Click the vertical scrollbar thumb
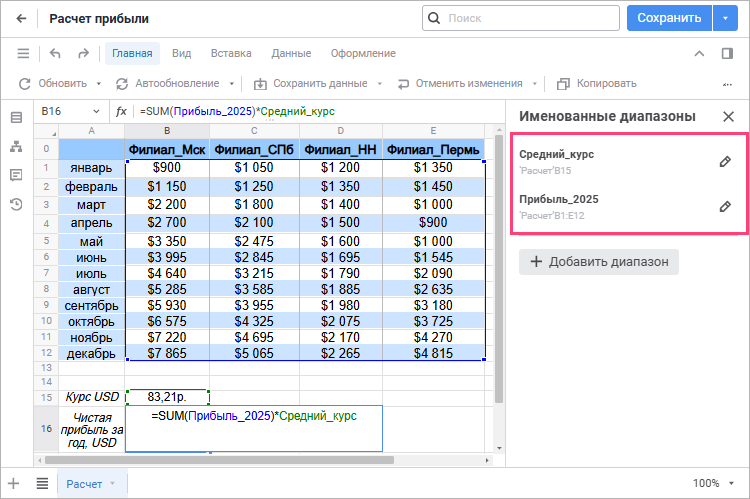This screenshot has width=750, height=499. (x=498, y=268)
